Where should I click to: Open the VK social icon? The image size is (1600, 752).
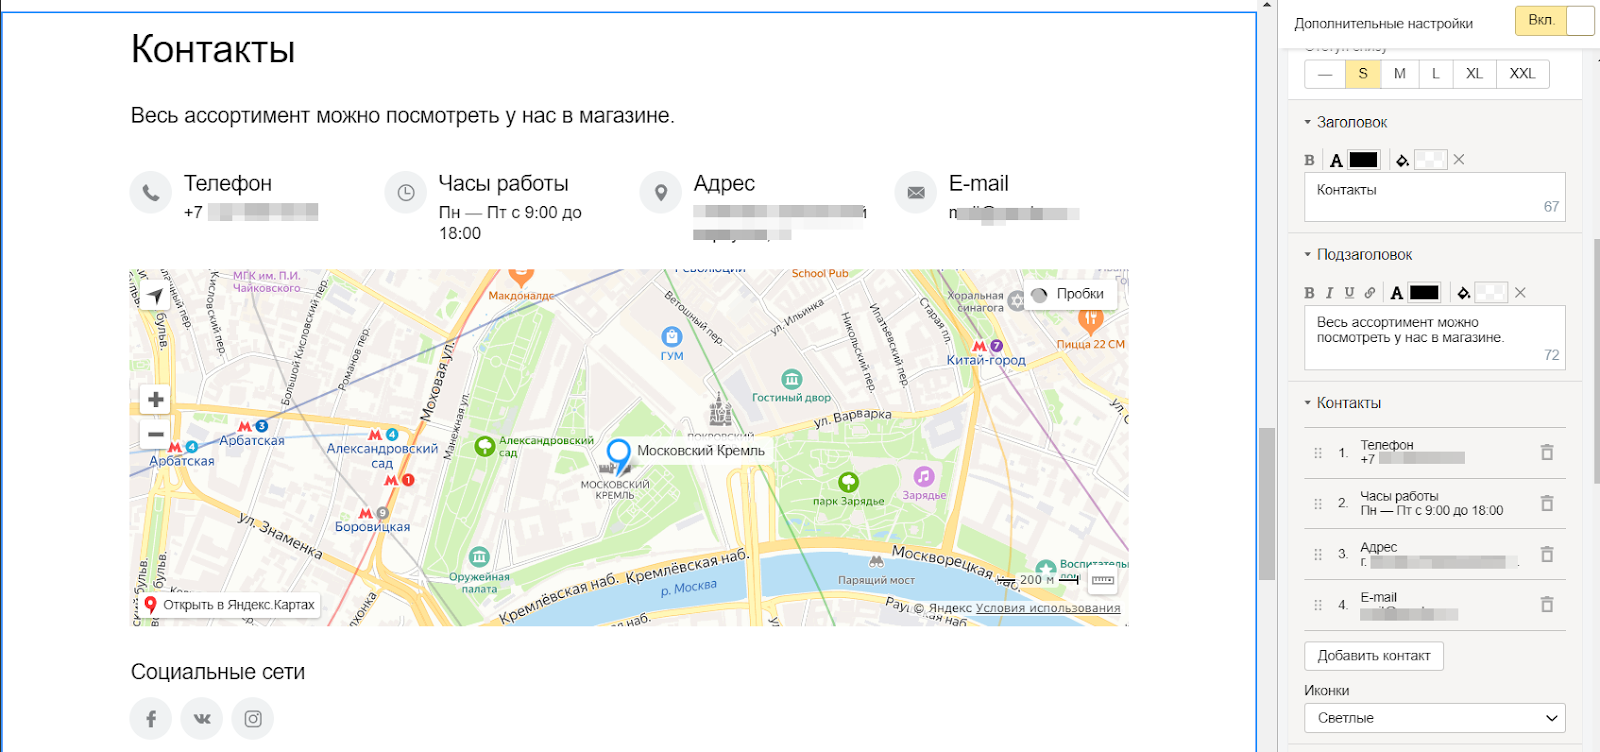202,718
